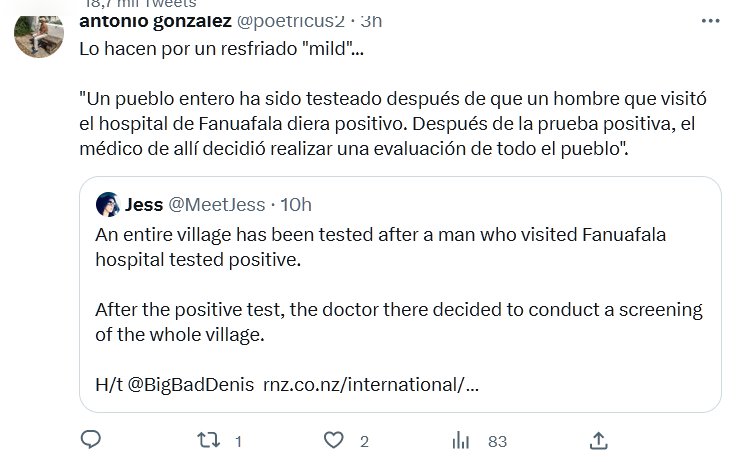Click the Jess display name in quote
This screenshot has height=462, width=740.
(145, 205)
